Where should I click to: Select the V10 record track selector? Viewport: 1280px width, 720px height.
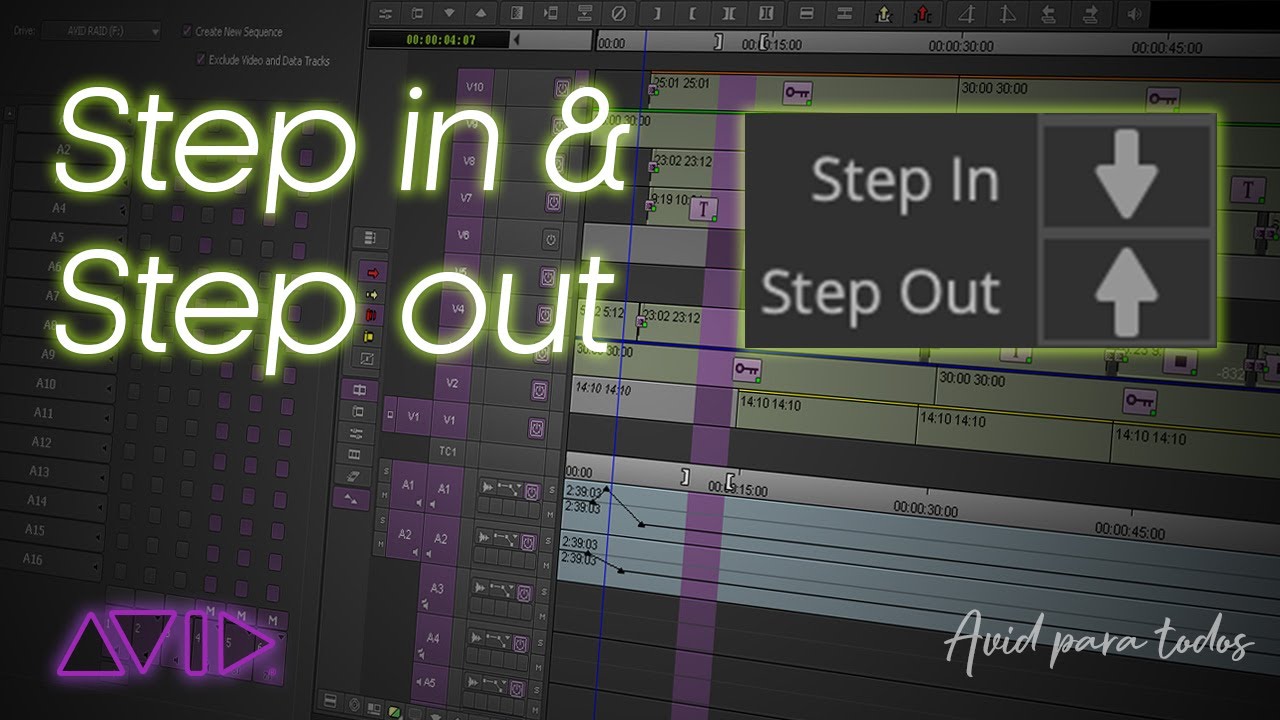coord(476,87)
